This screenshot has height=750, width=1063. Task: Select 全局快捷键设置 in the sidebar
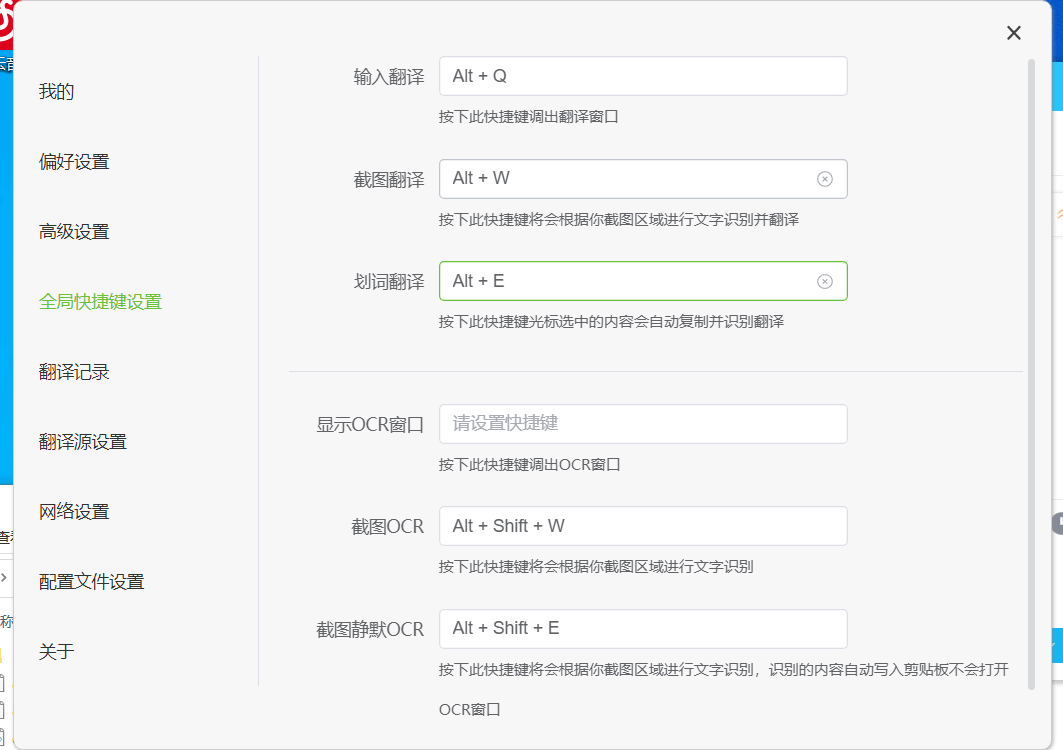point(100,302)
